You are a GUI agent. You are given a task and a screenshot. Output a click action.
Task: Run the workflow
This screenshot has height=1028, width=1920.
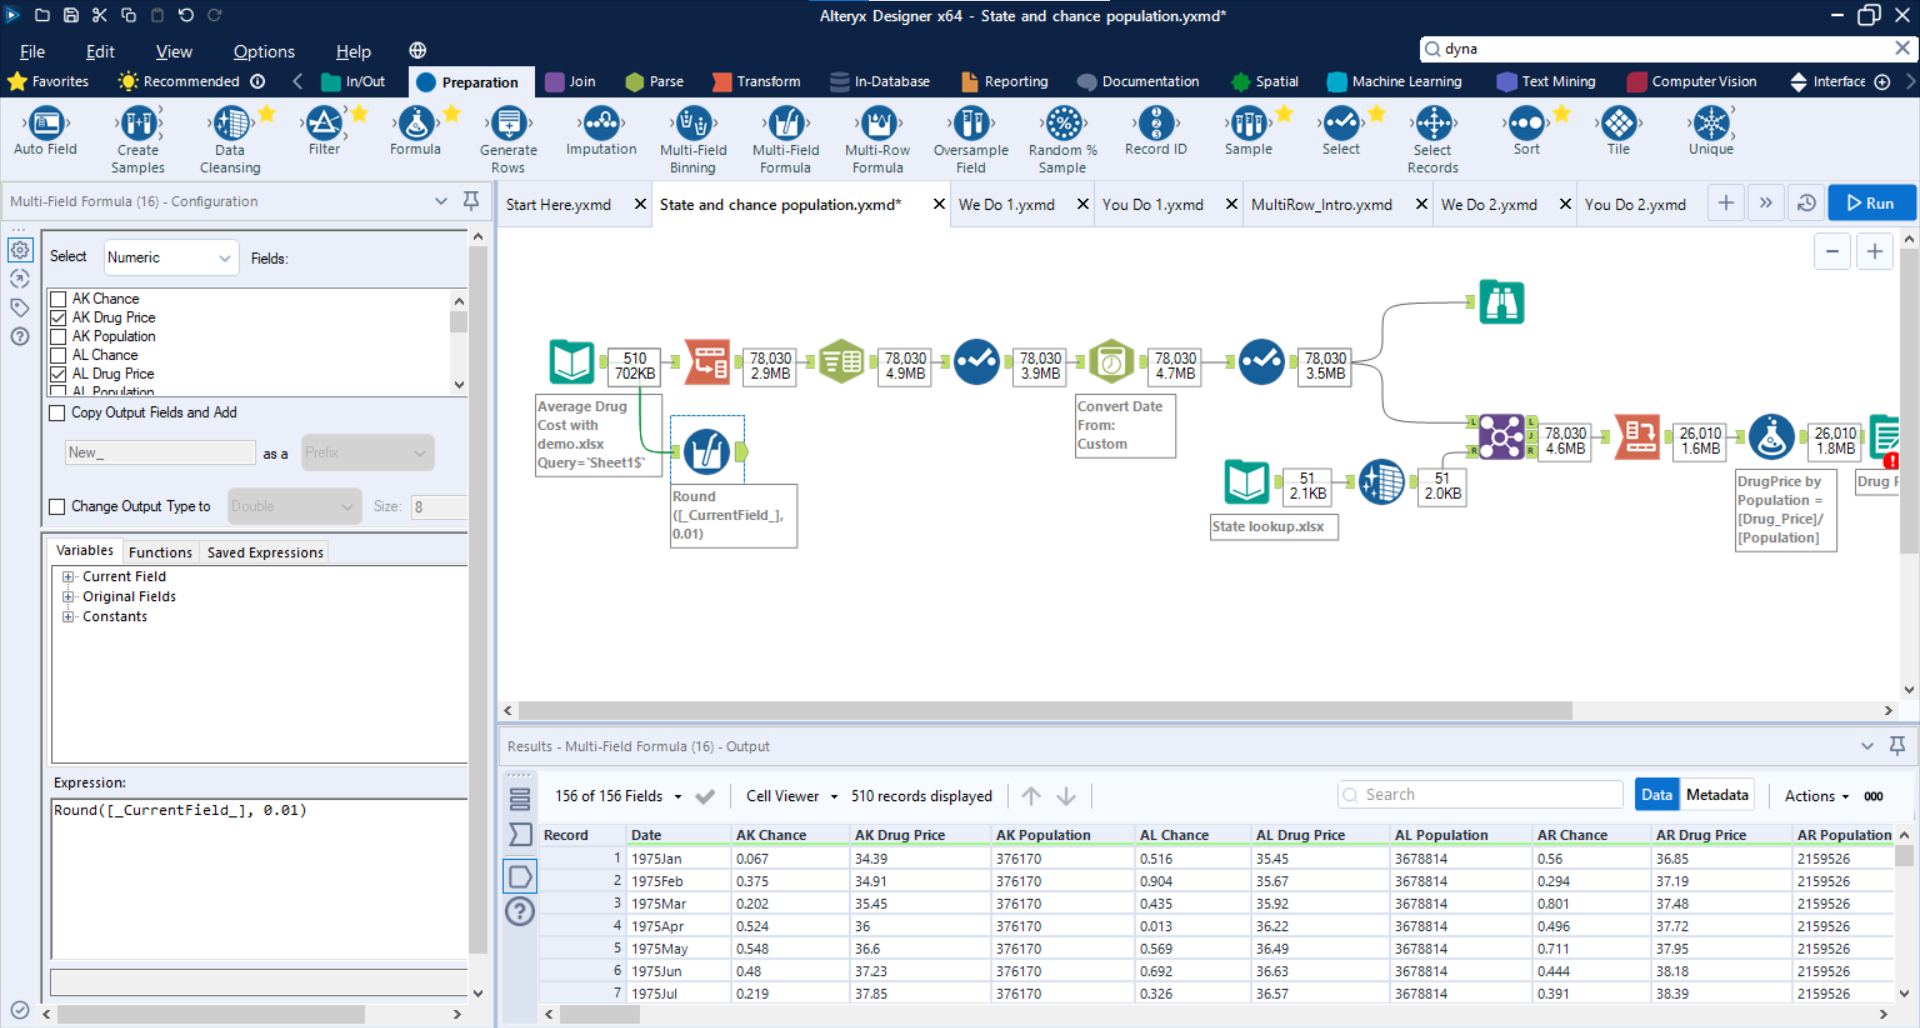(1870, 203)
